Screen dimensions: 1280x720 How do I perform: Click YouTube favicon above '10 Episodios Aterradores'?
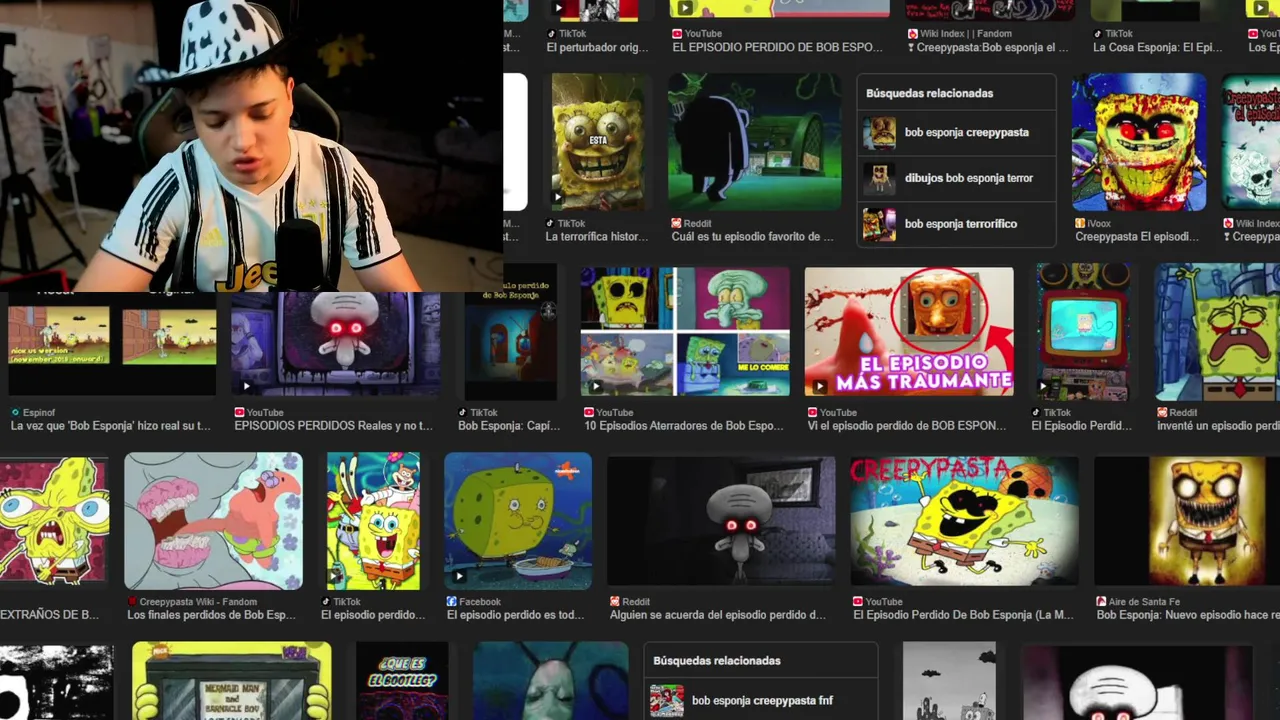coord(589,412)
